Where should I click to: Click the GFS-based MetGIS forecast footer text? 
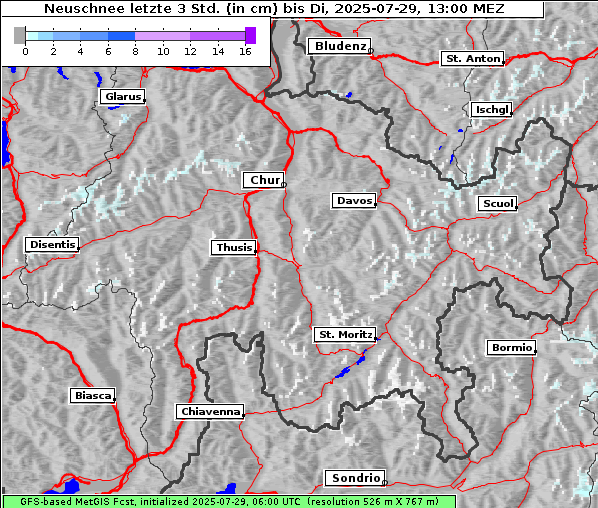[x=229, y=502]
